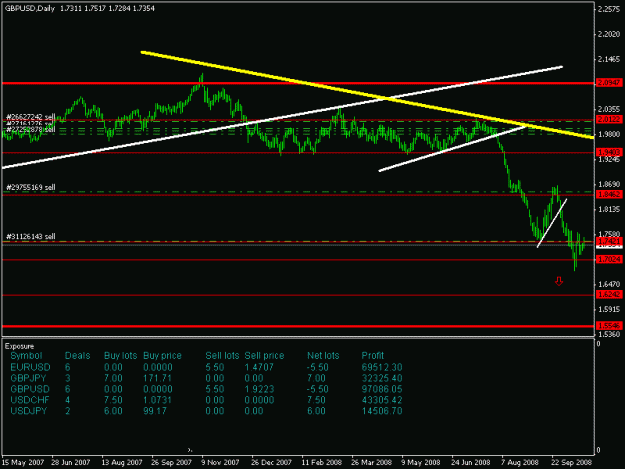The width and height of the screenshot is (625, 469).
Task: Click the 22 Sep 2008 date label
Action: pos(571,463)
